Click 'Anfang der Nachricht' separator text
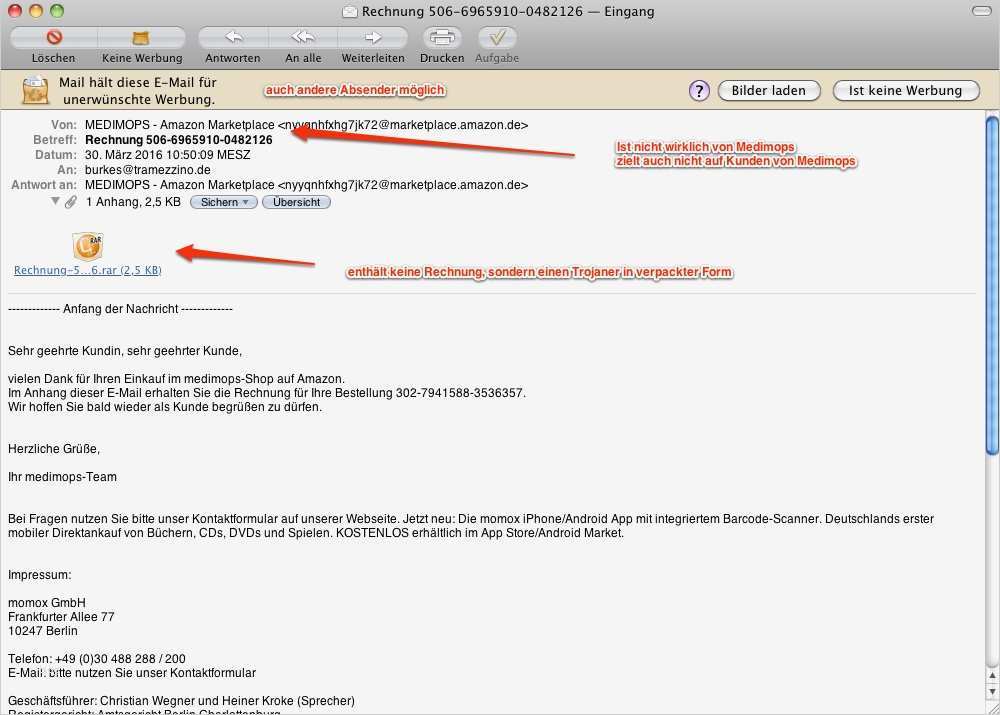This screenshot has height=715, width=1000. pos(121,309)
